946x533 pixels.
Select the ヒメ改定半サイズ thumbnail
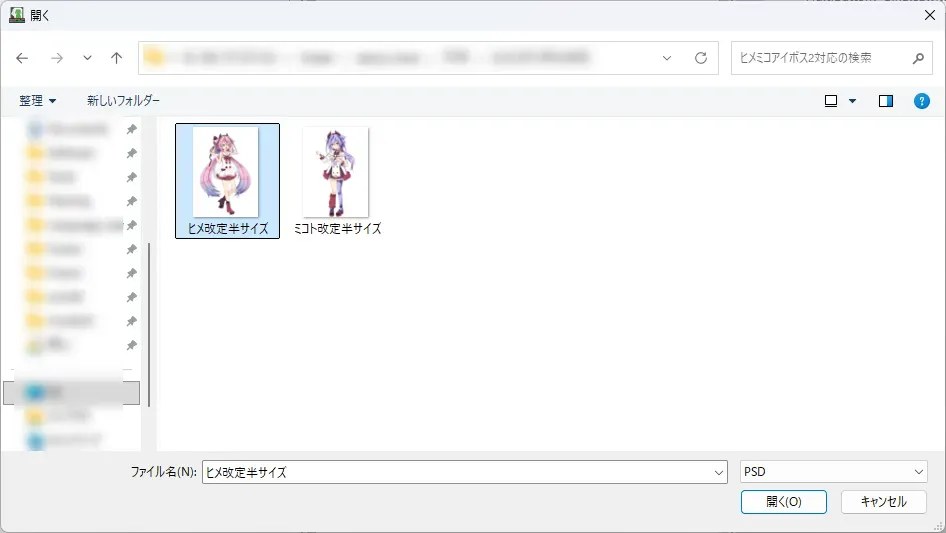[x=226, y=172]
